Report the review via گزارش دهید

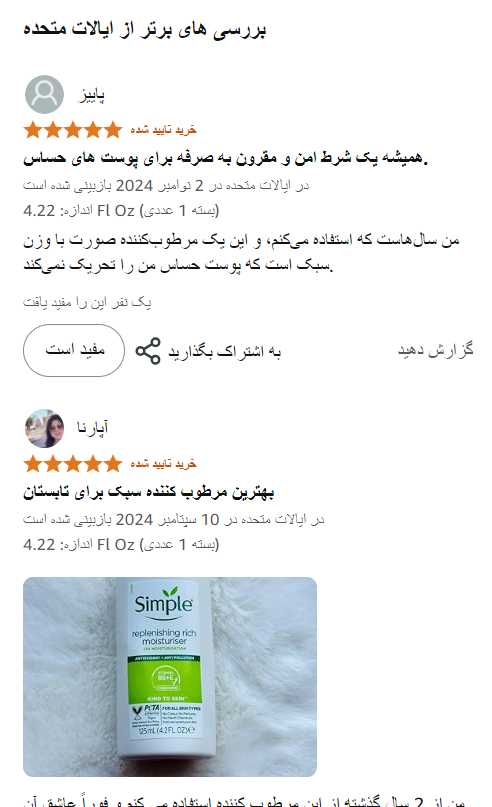click(435, 349)
